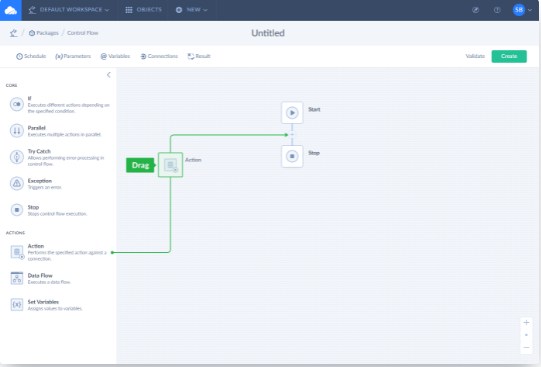
Task: Click the Data Flow action icon
Action: tap(17, 278)
